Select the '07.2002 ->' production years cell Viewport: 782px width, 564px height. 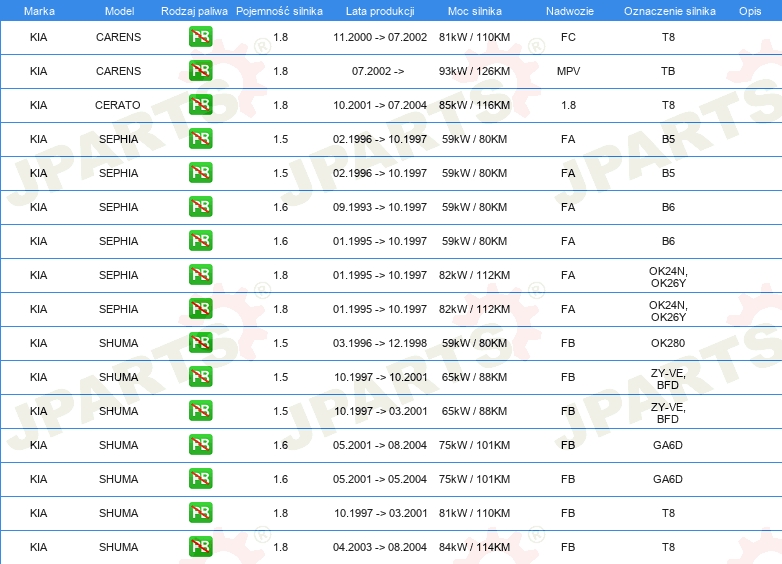(x=378, y=71)
